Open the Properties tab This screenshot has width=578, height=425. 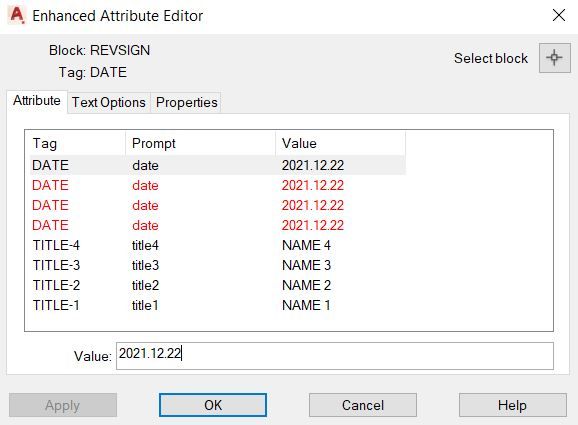[x=187, y=102]
